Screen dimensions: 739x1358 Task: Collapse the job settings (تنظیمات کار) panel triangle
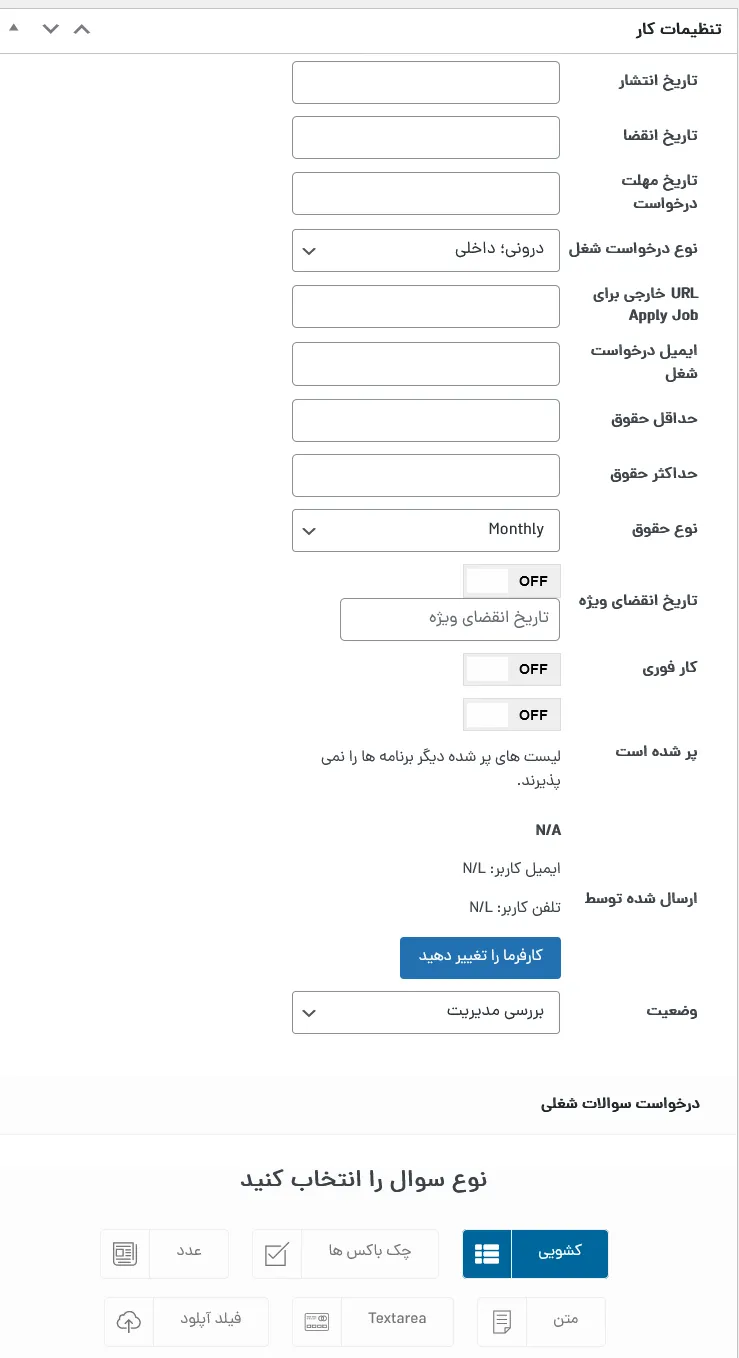coord(13,28)
